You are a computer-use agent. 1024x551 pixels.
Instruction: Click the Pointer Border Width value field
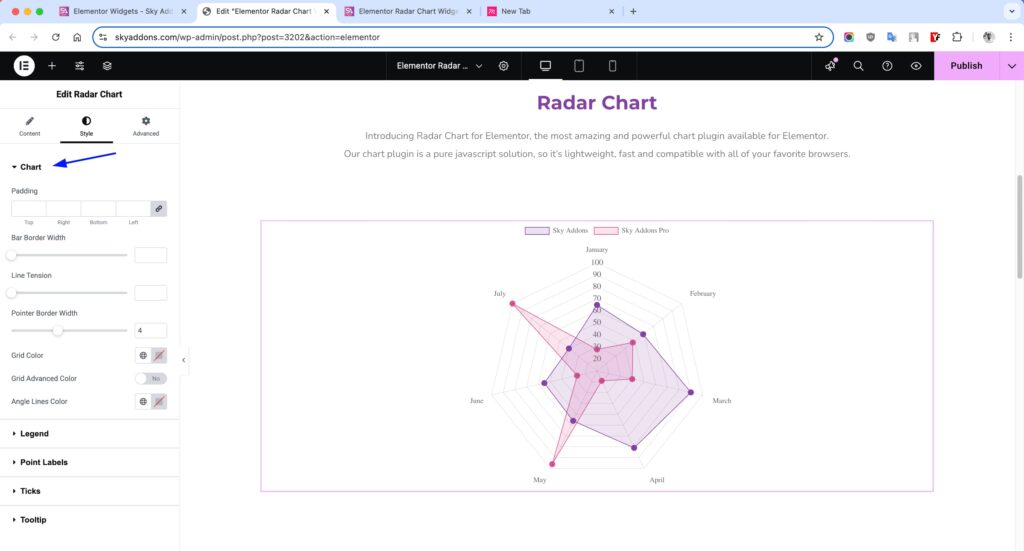coord(151,330)
